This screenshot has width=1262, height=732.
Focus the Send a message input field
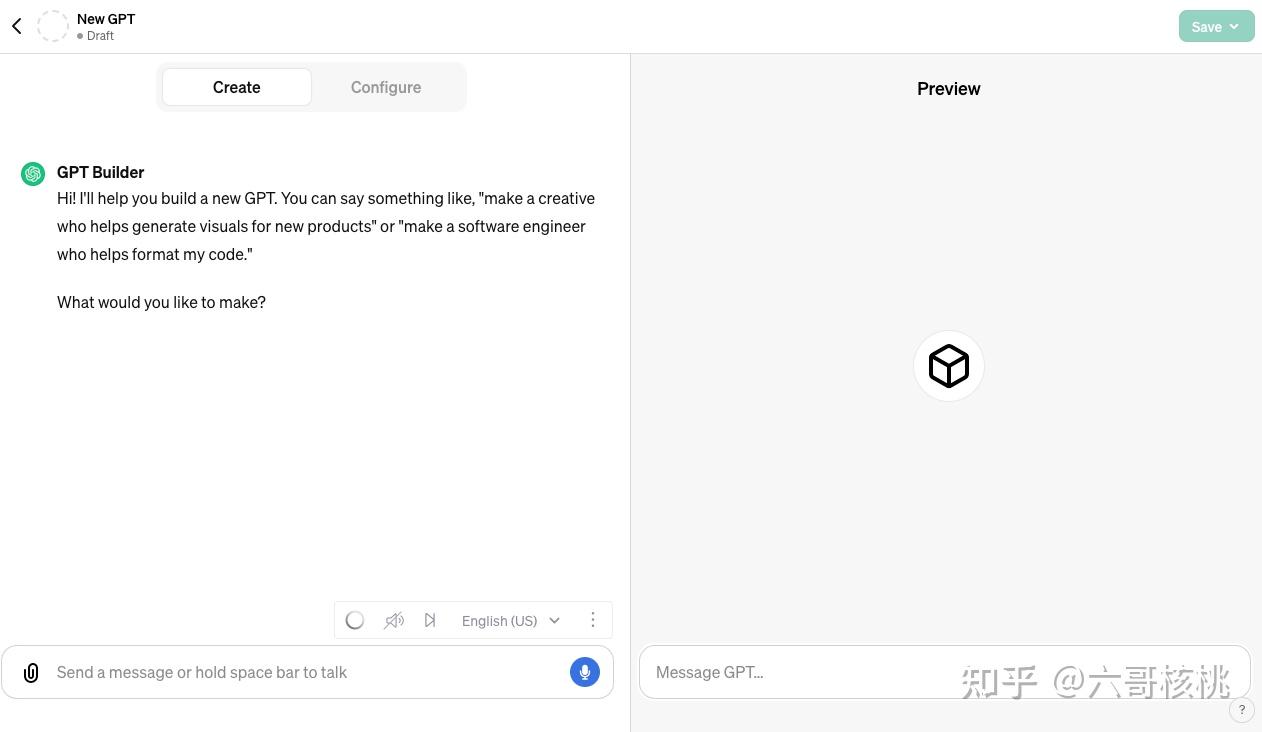[308, 672]
